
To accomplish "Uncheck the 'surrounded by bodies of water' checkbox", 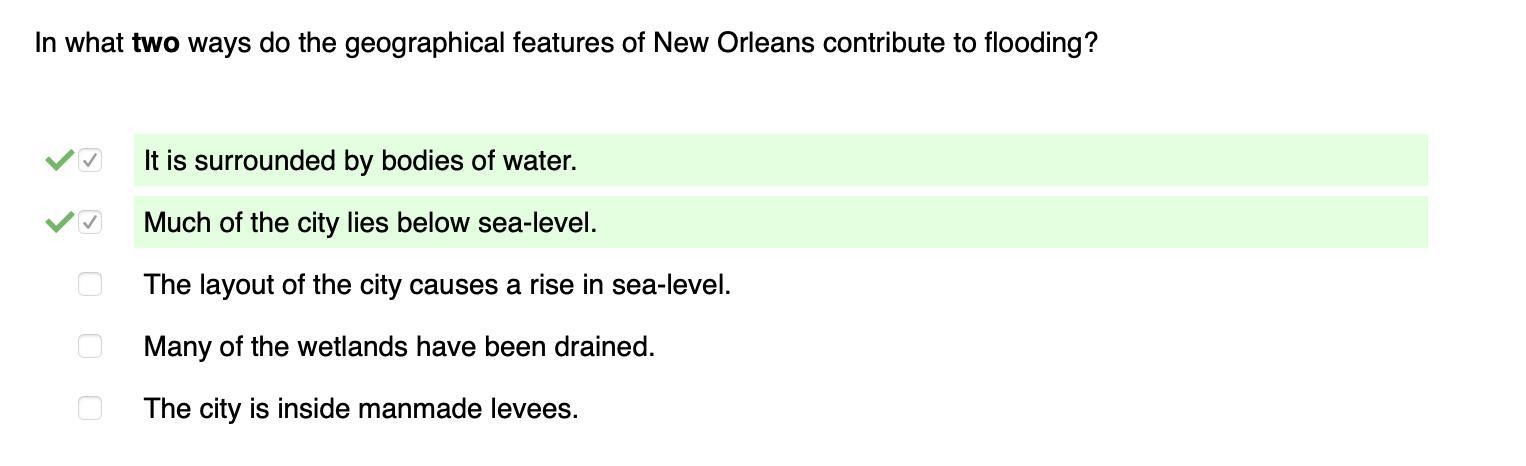I will coord(90,160).
